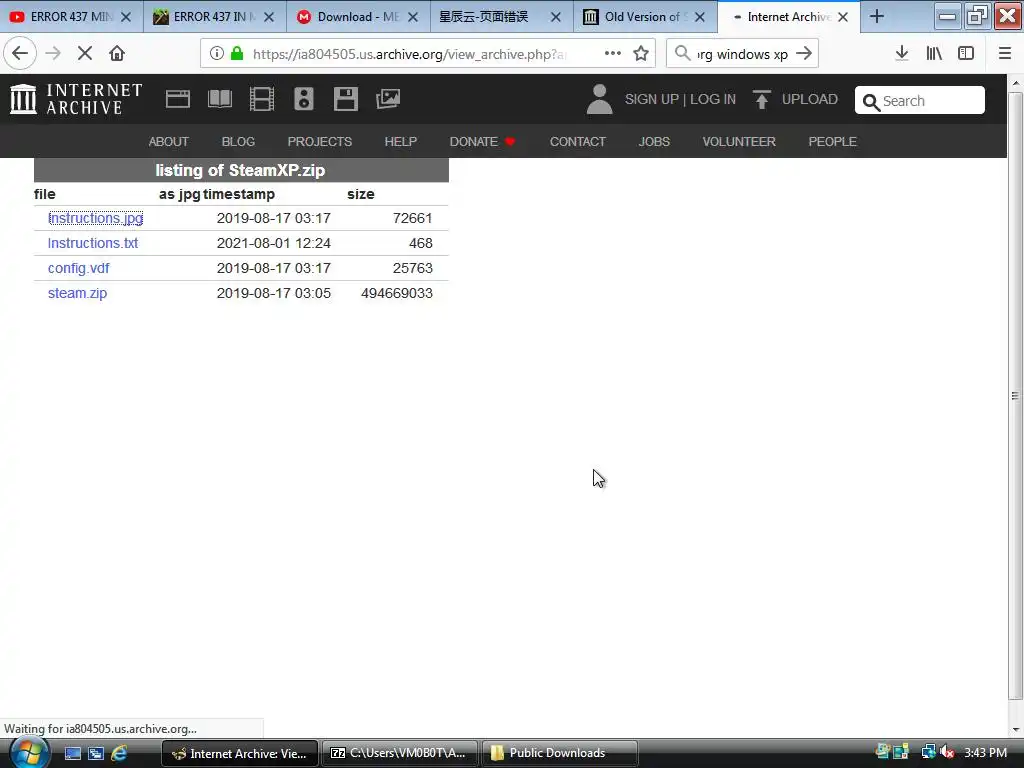Open the Instructions.txt file link
Screen dimensions: 1024x768
[x=93, y=243]
